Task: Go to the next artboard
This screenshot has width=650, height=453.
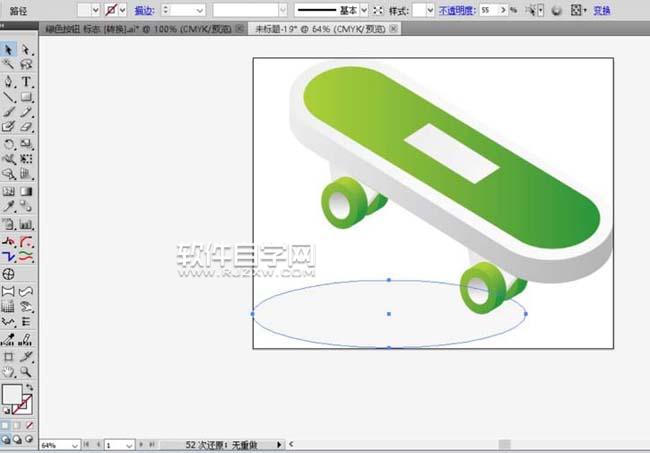Action: (x=141, y=444)
